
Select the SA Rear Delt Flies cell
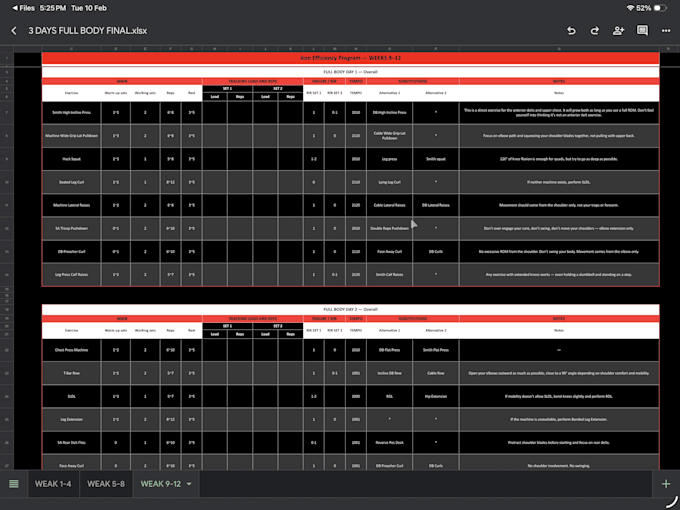tap(72, 443)
